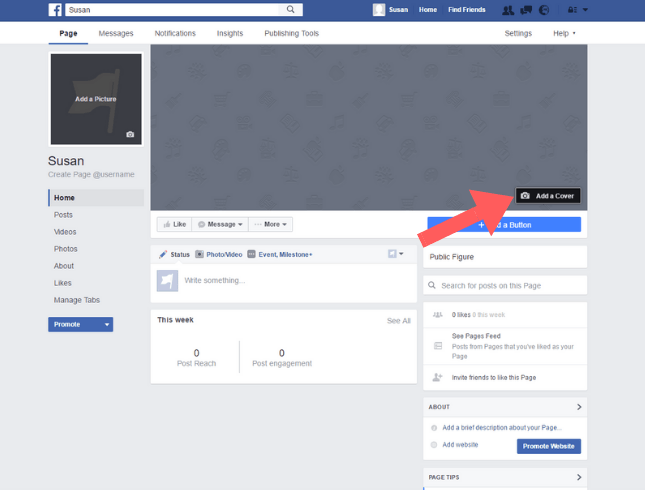Click the Photo/Video icon in composer
The height and width of the screenshot is (490, 645).
pyautogui.click(x=200, y=255)
